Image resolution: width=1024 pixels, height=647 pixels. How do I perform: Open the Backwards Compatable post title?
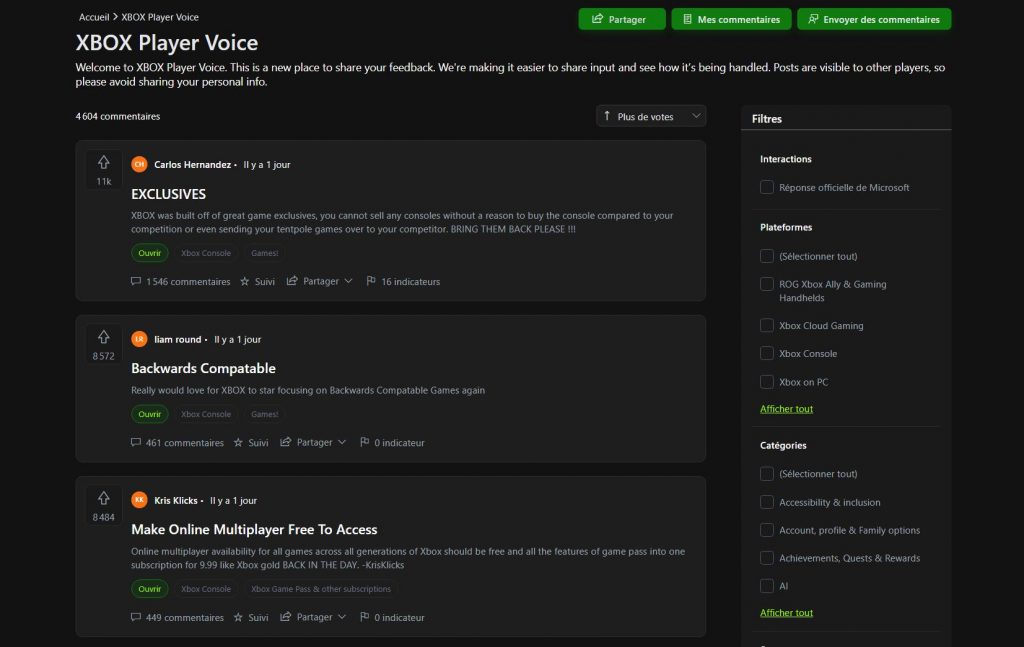coord(203,368)
